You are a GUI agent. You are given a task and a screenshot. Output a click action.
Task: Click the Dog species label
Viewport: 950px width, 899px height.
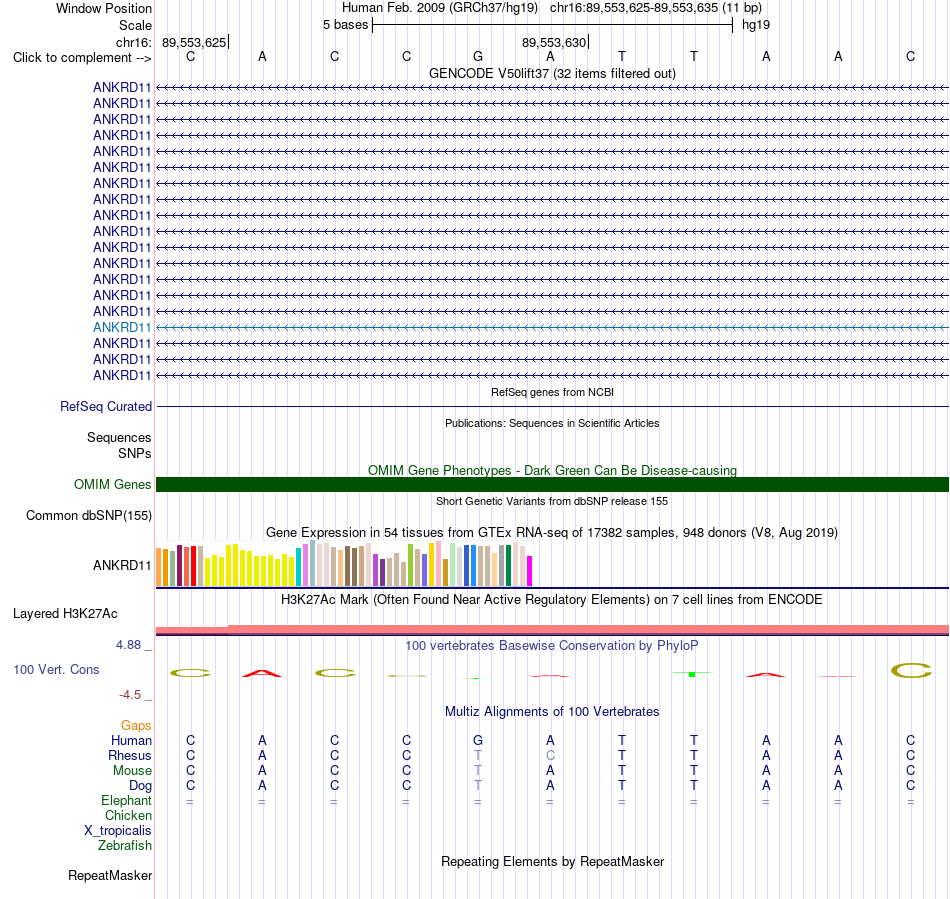140,786
